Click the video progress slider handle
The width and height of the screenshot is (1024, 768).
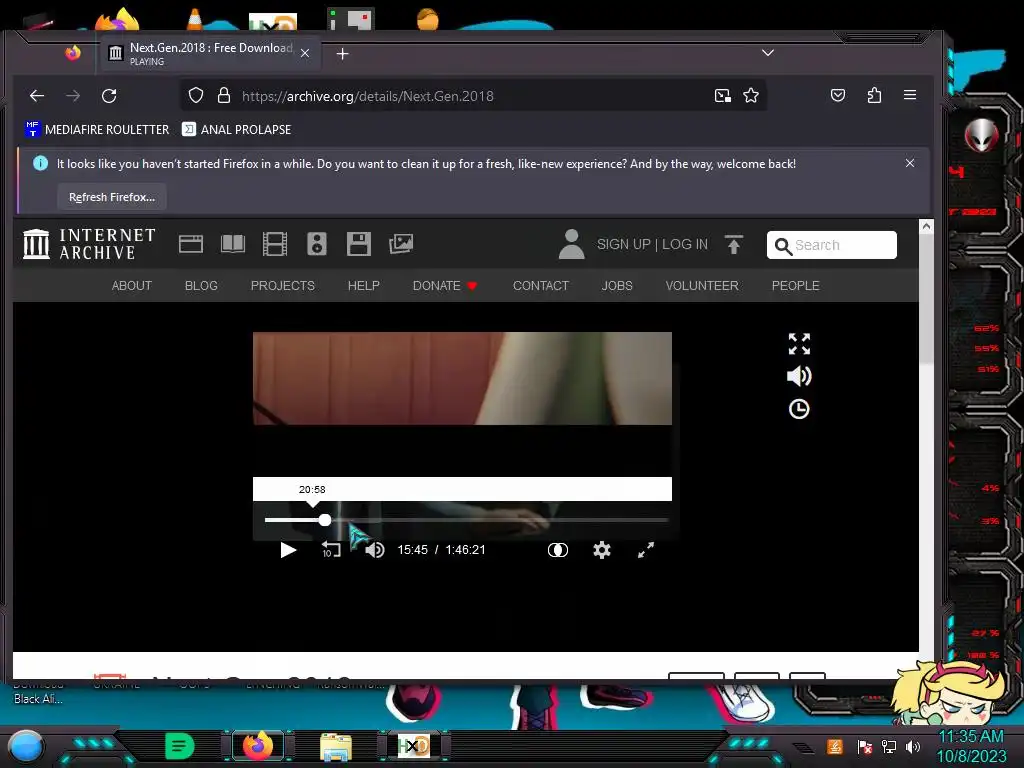pos(325,520)
